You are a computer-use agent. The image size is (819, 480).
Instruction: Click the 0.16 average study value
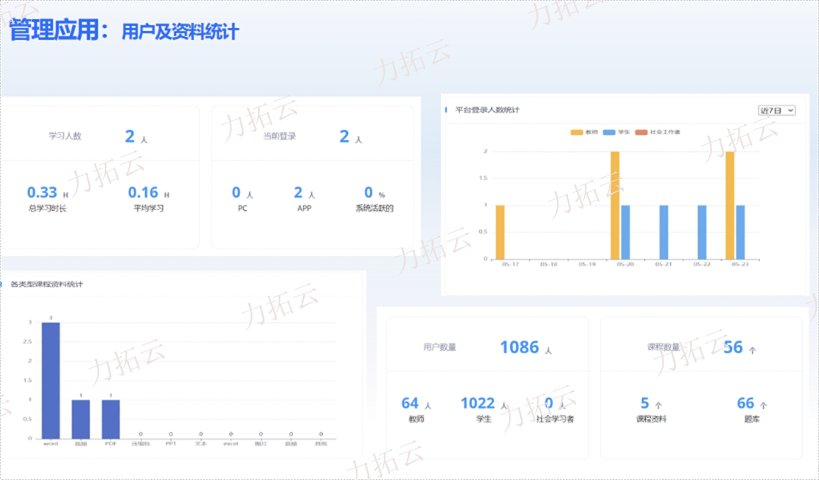coord(143,192)
